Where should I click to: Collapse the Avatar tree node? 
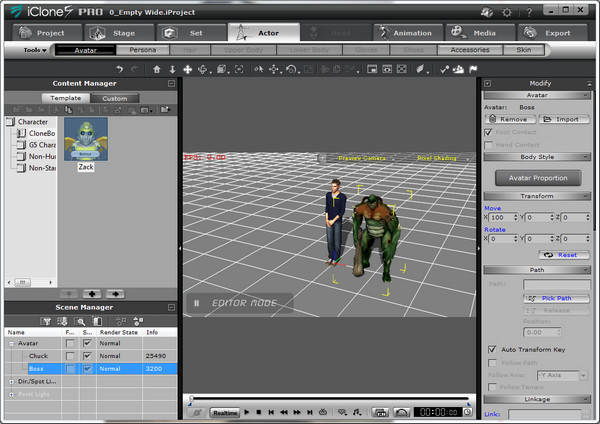[x=11, y=343]
